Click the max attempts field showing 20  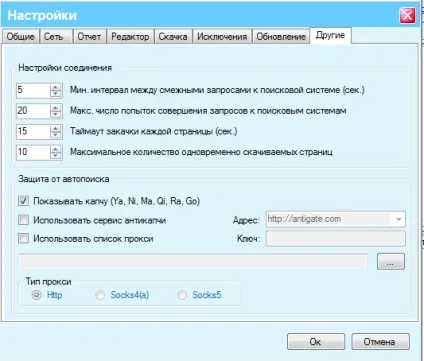click(33, 111)
